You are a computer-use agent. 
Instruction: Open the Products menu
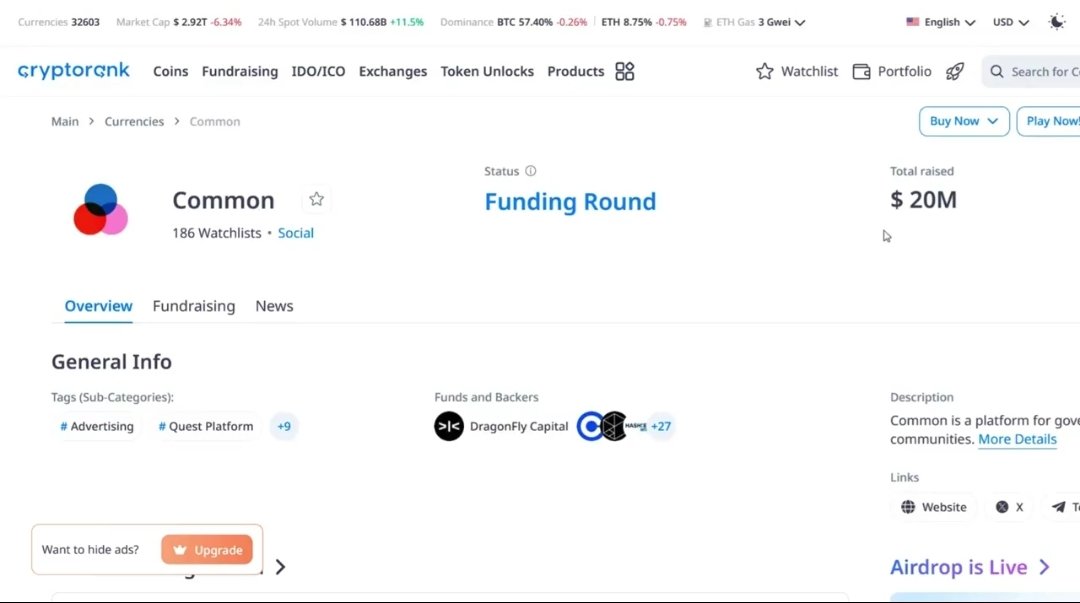(575, 71)
